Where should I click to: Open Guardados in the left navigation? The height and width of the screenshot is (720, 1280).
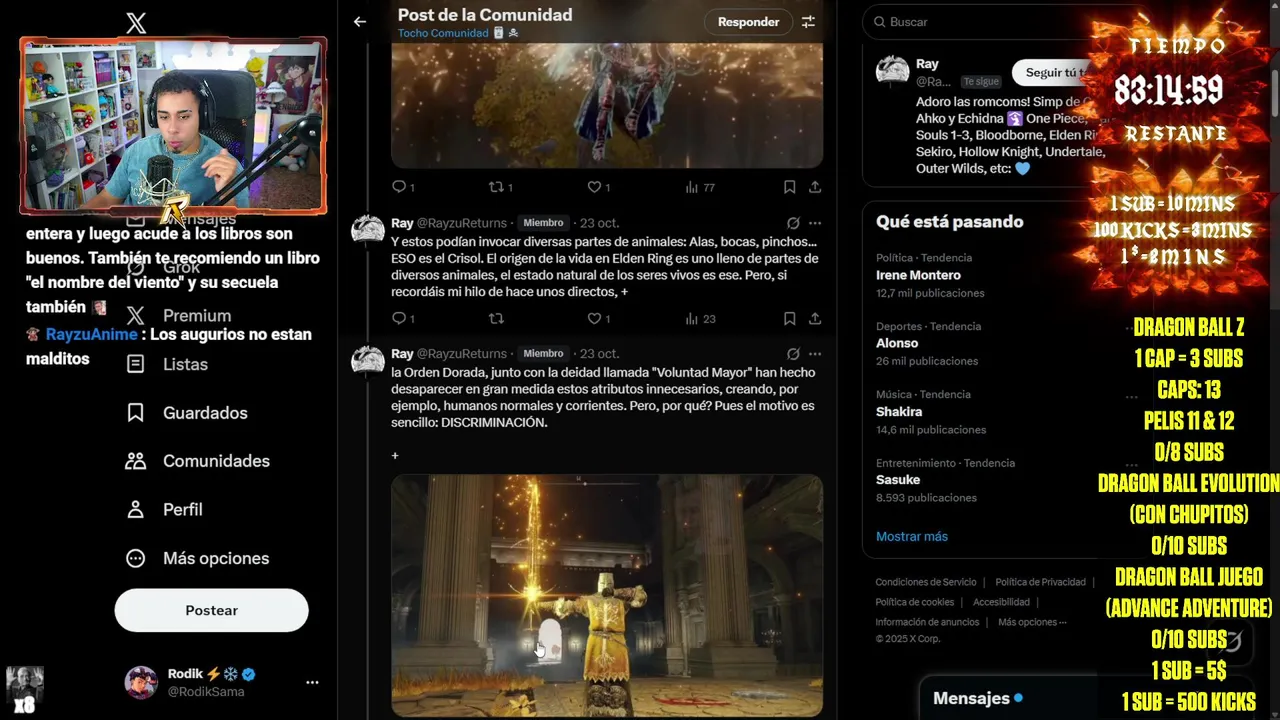(x=187, y=413)
